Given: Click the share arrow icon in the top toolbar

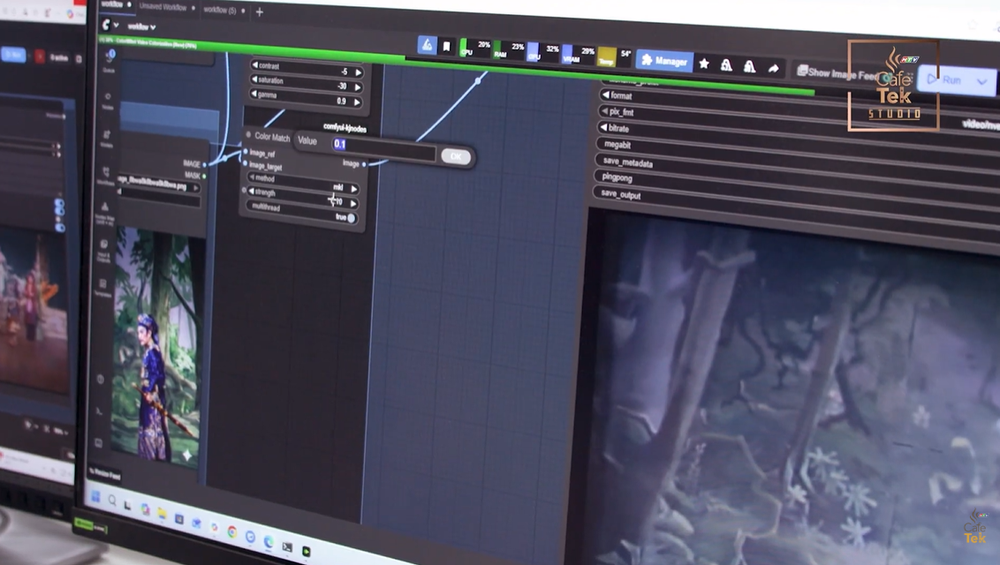Looking at the screenshot, I should 773,68.
